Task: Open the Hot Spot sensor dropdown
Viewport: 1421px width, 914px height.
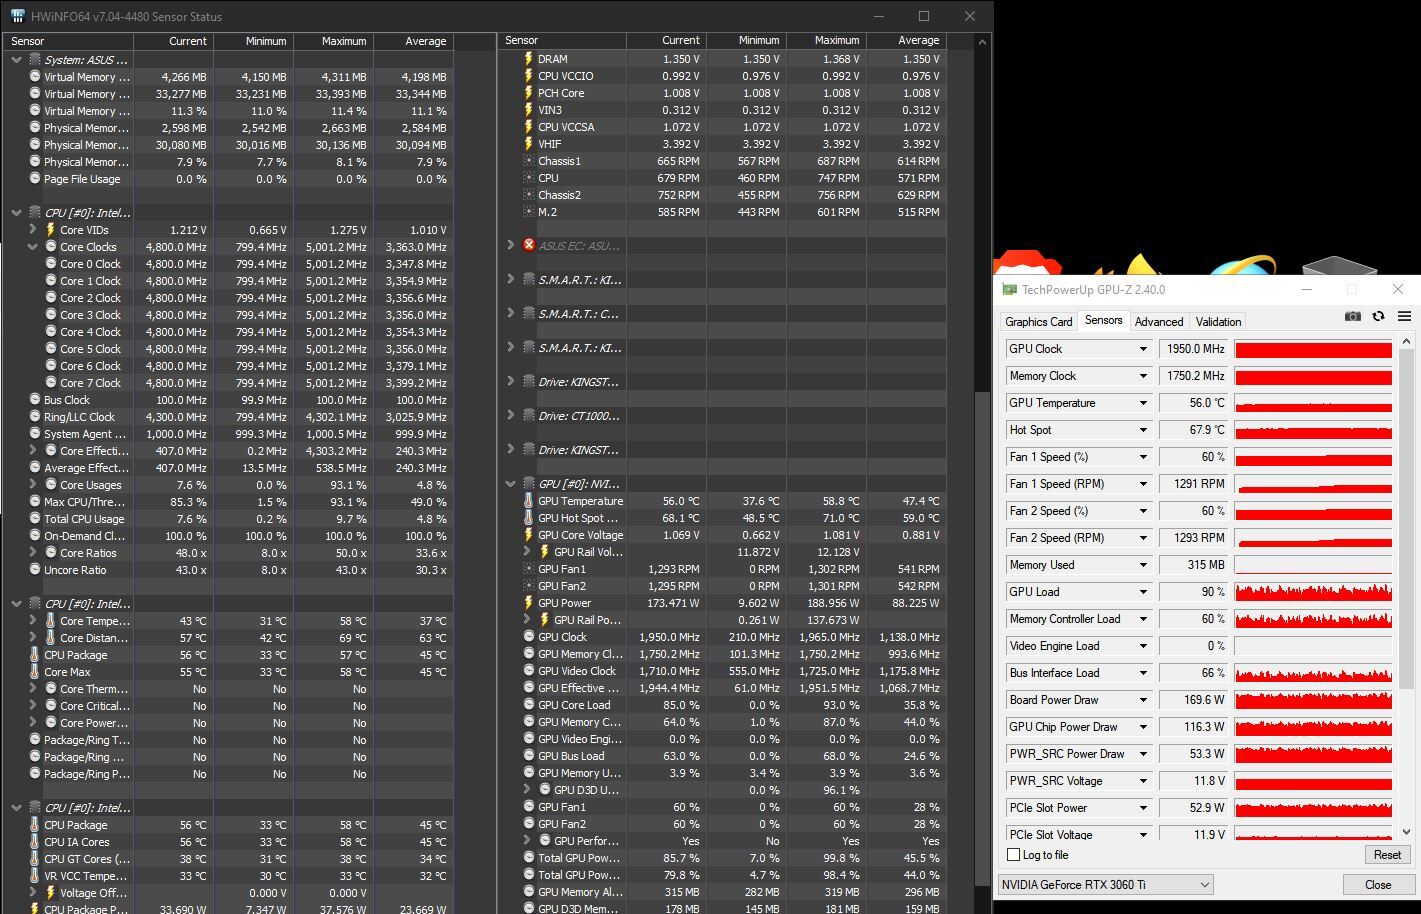Action: tap(1143, 430)
